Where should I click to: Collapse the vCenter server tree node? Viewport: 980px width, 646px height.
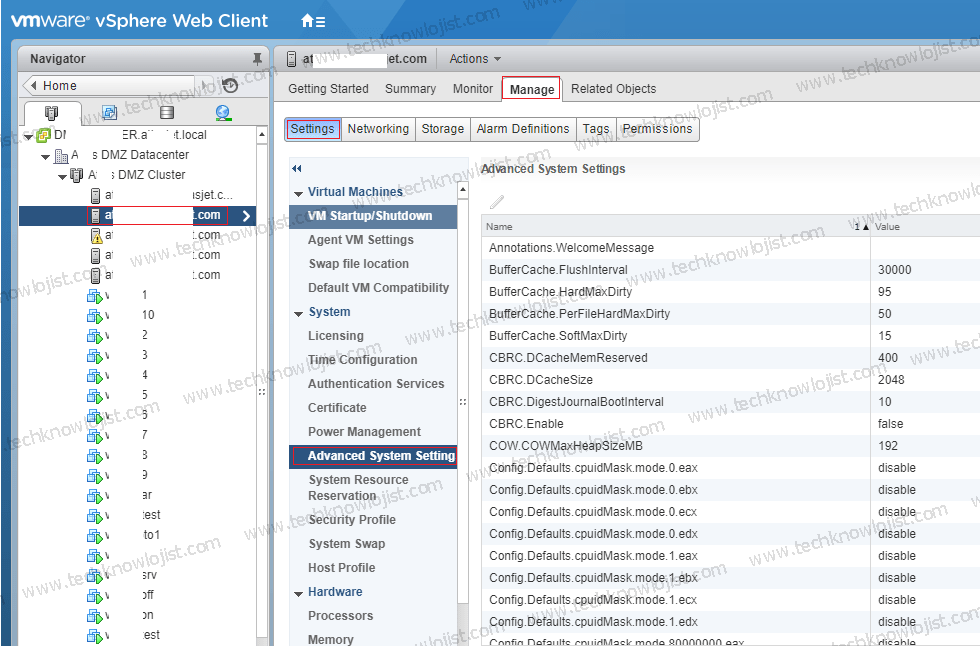click(x=28, y=136)
